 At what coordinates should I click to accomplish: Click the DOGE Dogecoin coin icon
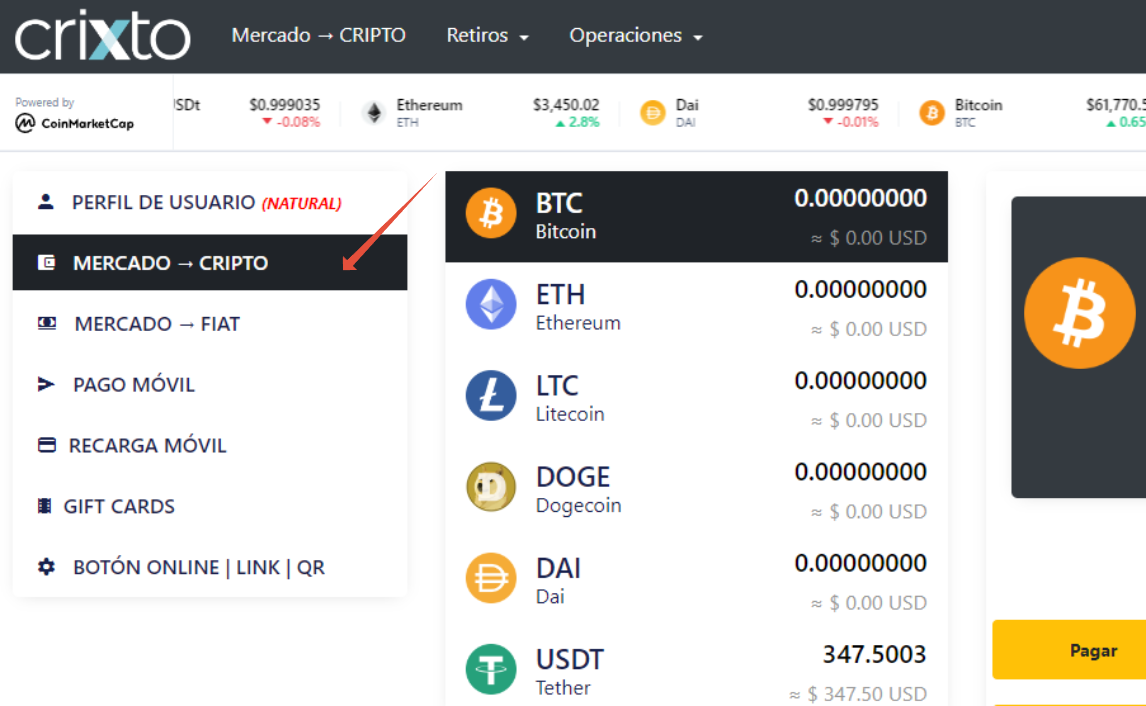491,487
